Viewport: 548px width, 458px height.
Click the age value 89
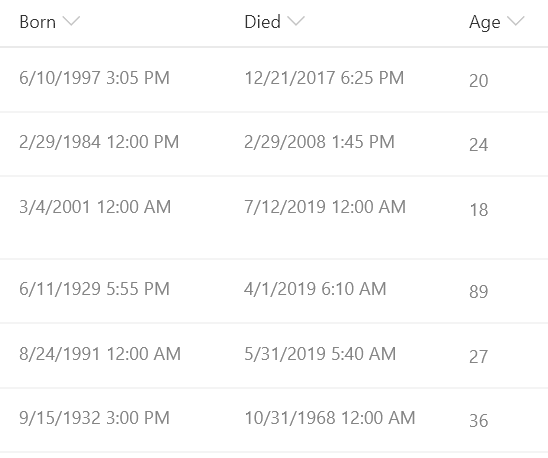coord(478,292)
